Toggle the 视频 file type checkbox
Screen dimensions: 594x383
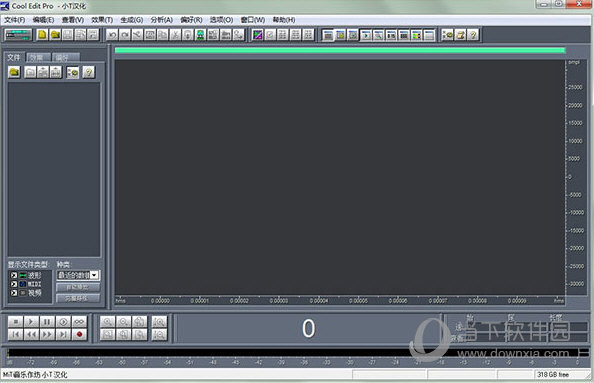(x=14, y=293)
